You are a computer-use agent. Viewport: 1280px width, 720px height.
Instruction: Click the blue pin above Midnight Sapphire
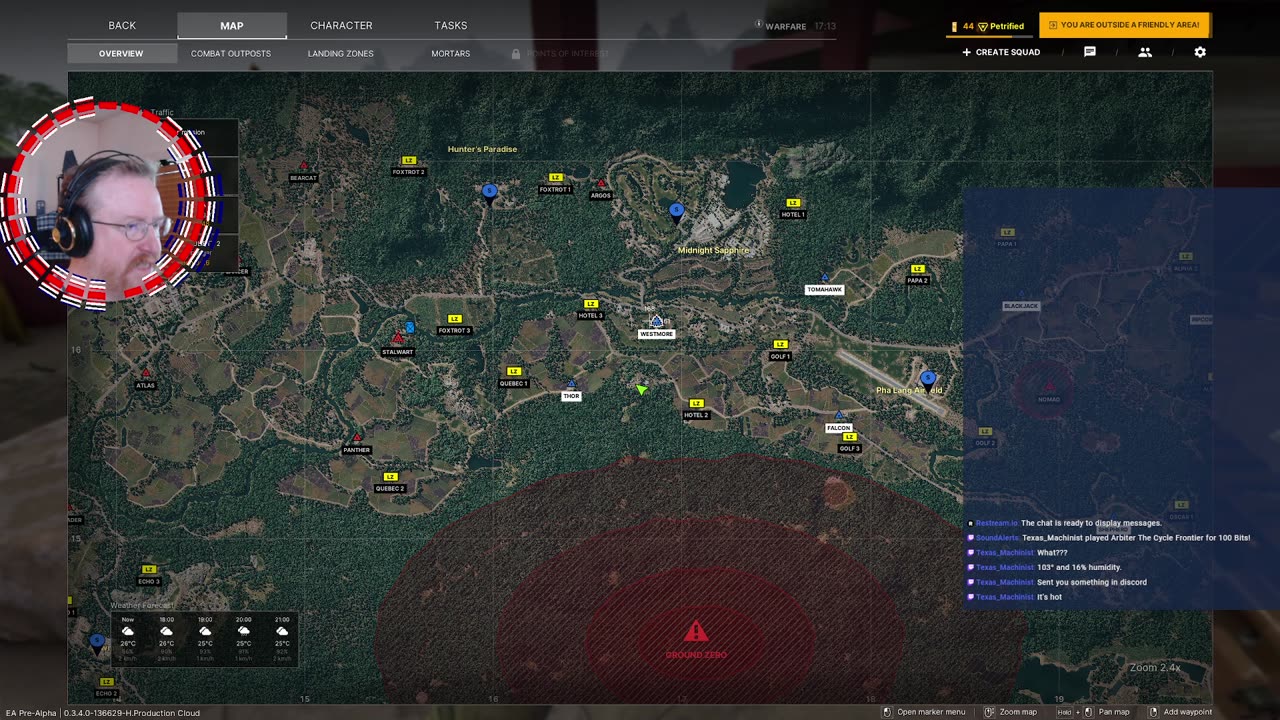coord(676,211)
